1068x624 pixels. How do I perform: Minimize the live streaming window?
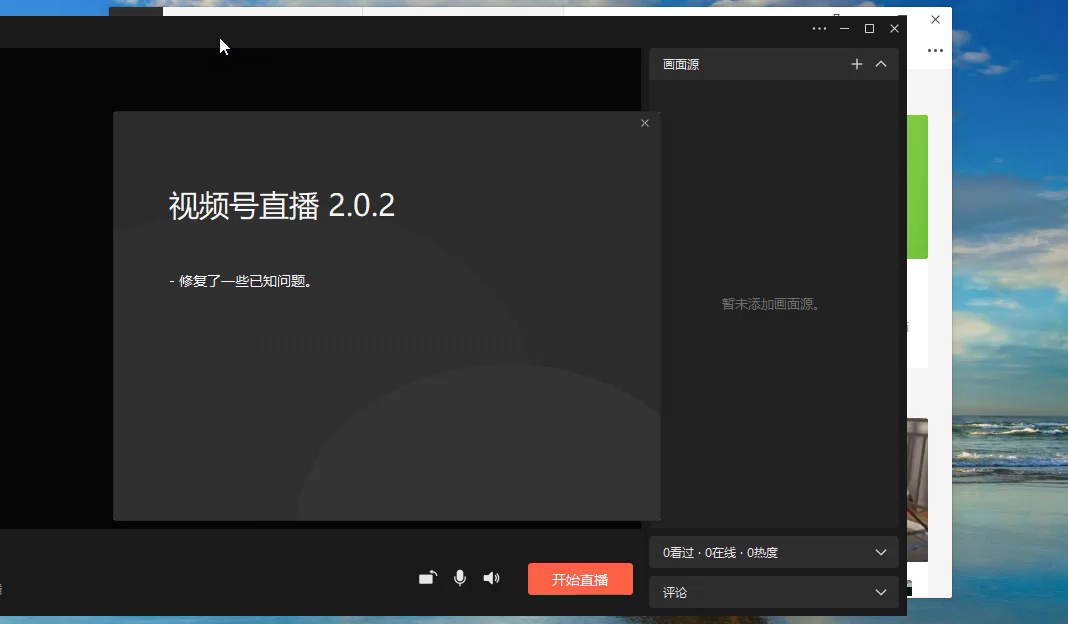[x=845, y=29]
